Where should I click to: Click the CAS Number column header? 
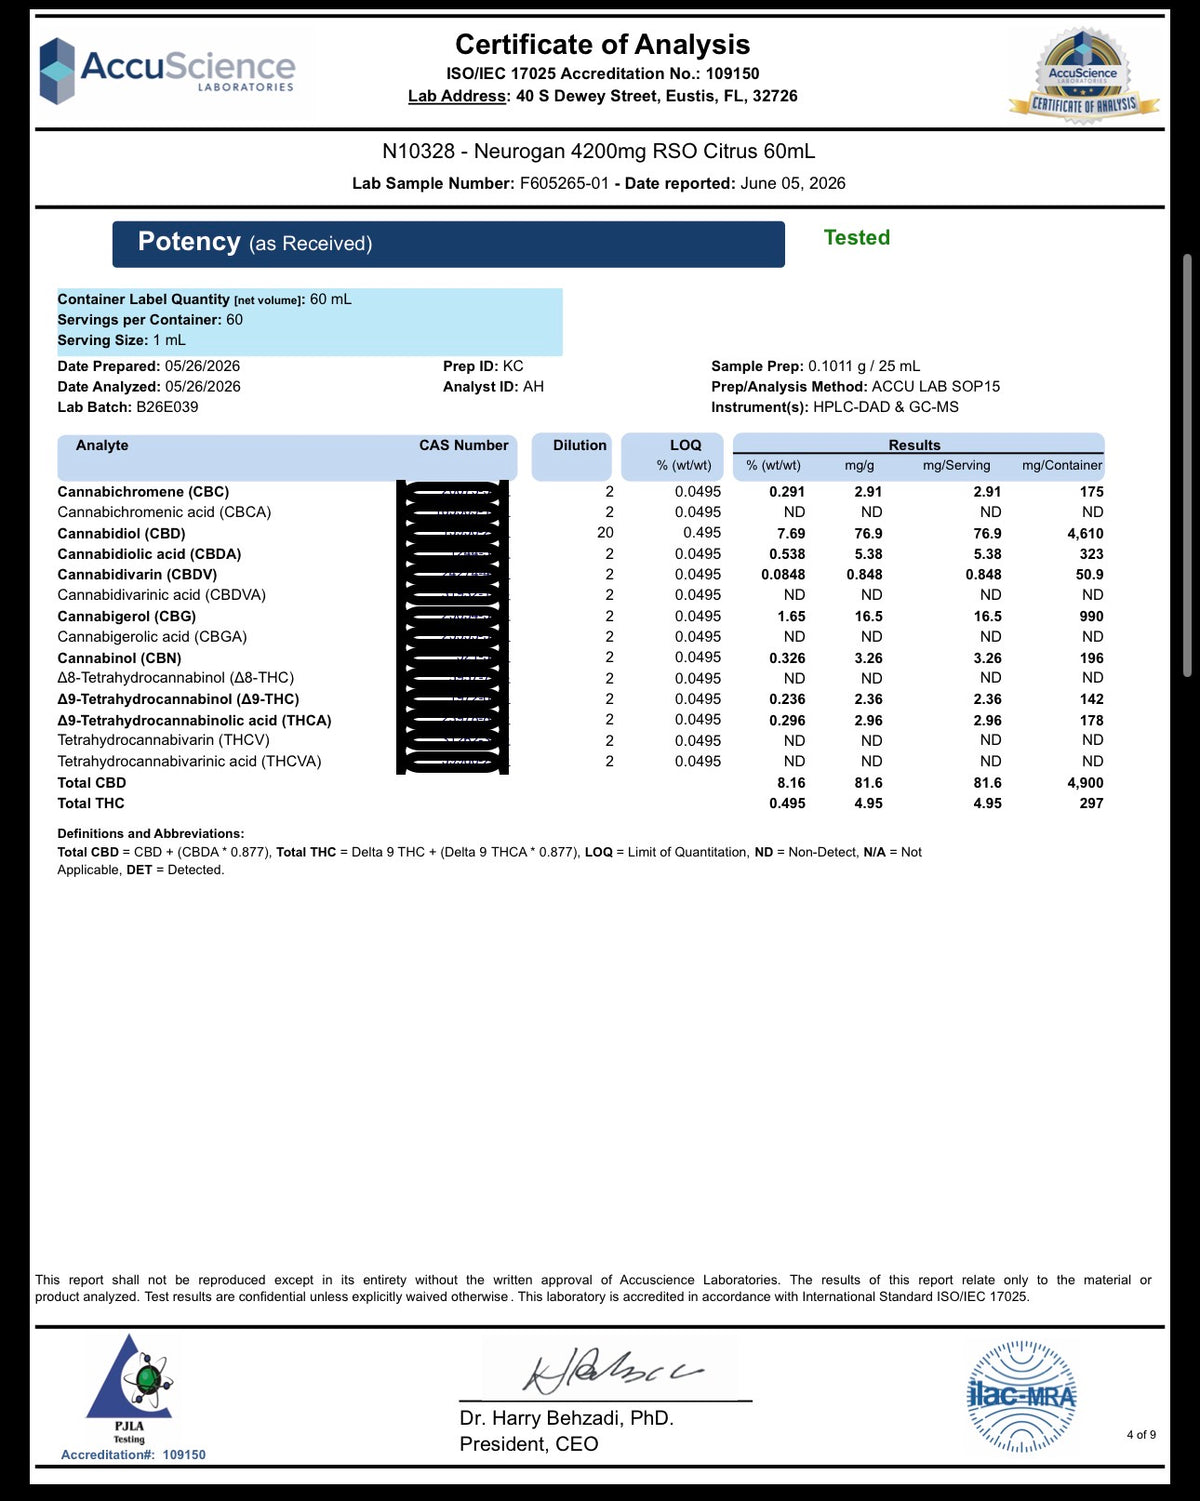coord(464,445)
